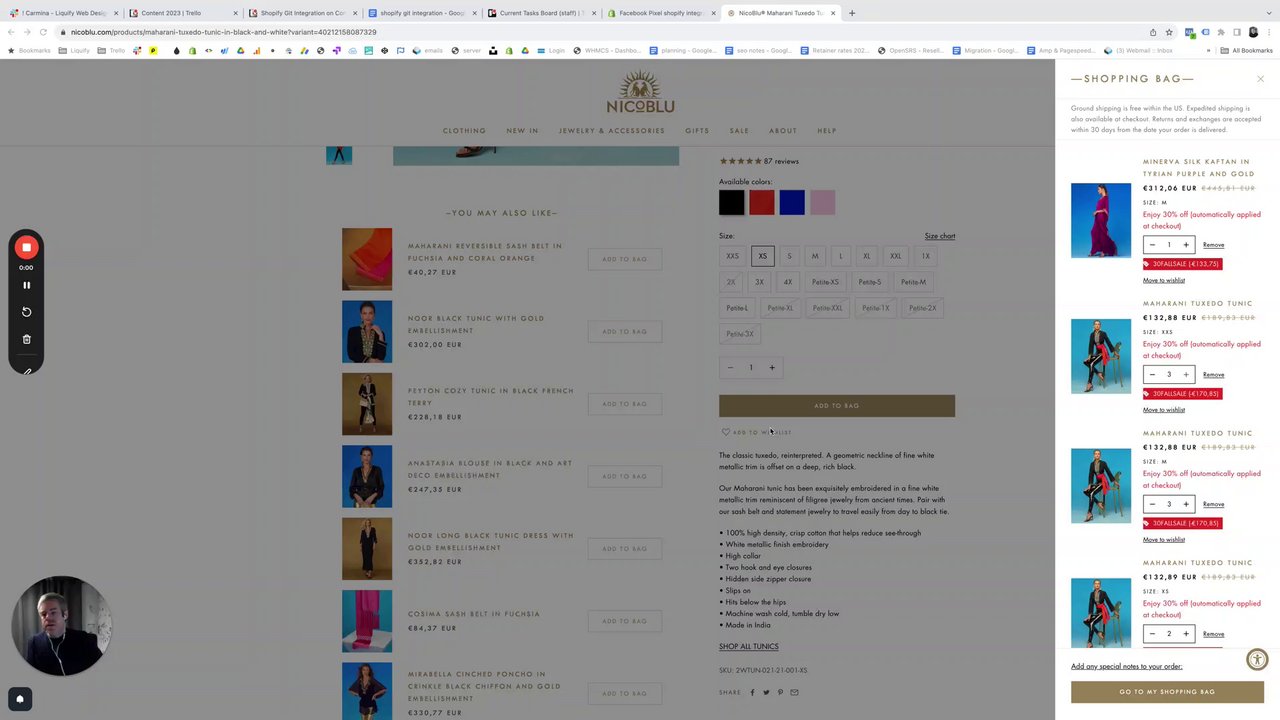Open Minerva Silk Kaftan thumbnail in bag

(1101, 220)
